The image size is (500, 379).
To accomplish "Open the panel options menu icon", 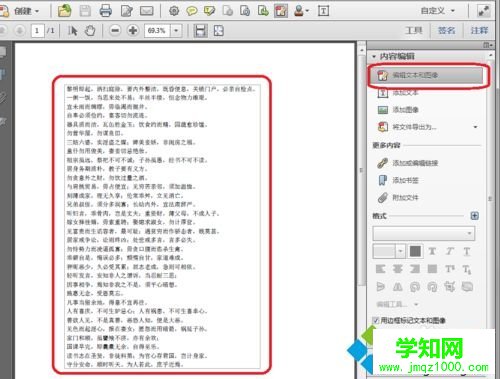I will point(488,45).
